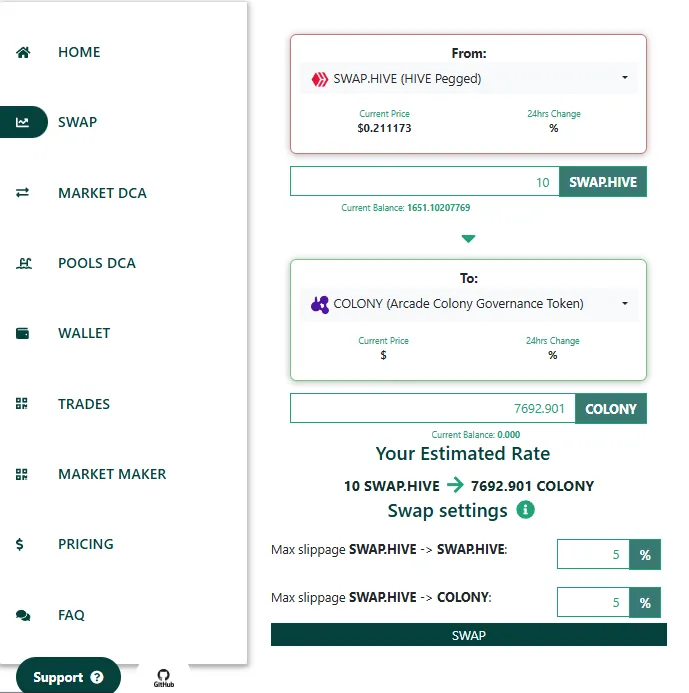This screenshot has width=689, height=693.
Task: Click the dark green SWAP button
Action: 468,635
